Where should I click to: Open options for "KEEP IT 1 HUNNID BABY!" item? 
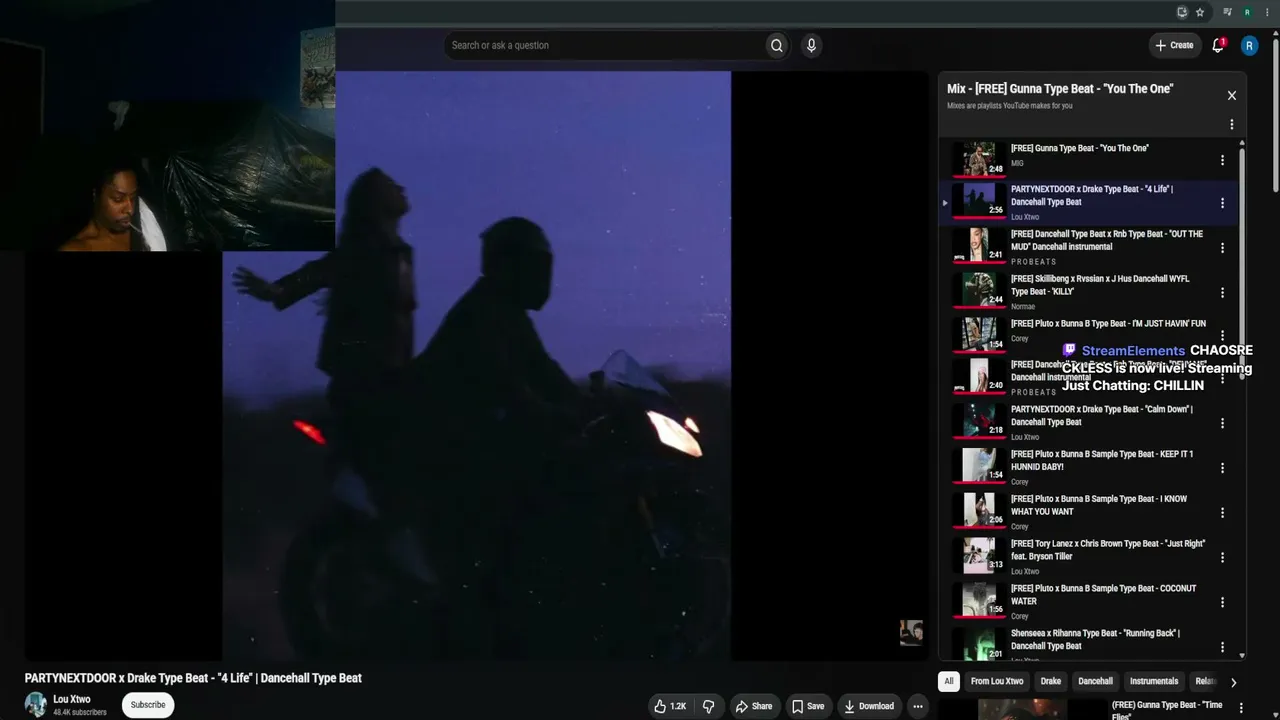click(x=1222, y=468)
